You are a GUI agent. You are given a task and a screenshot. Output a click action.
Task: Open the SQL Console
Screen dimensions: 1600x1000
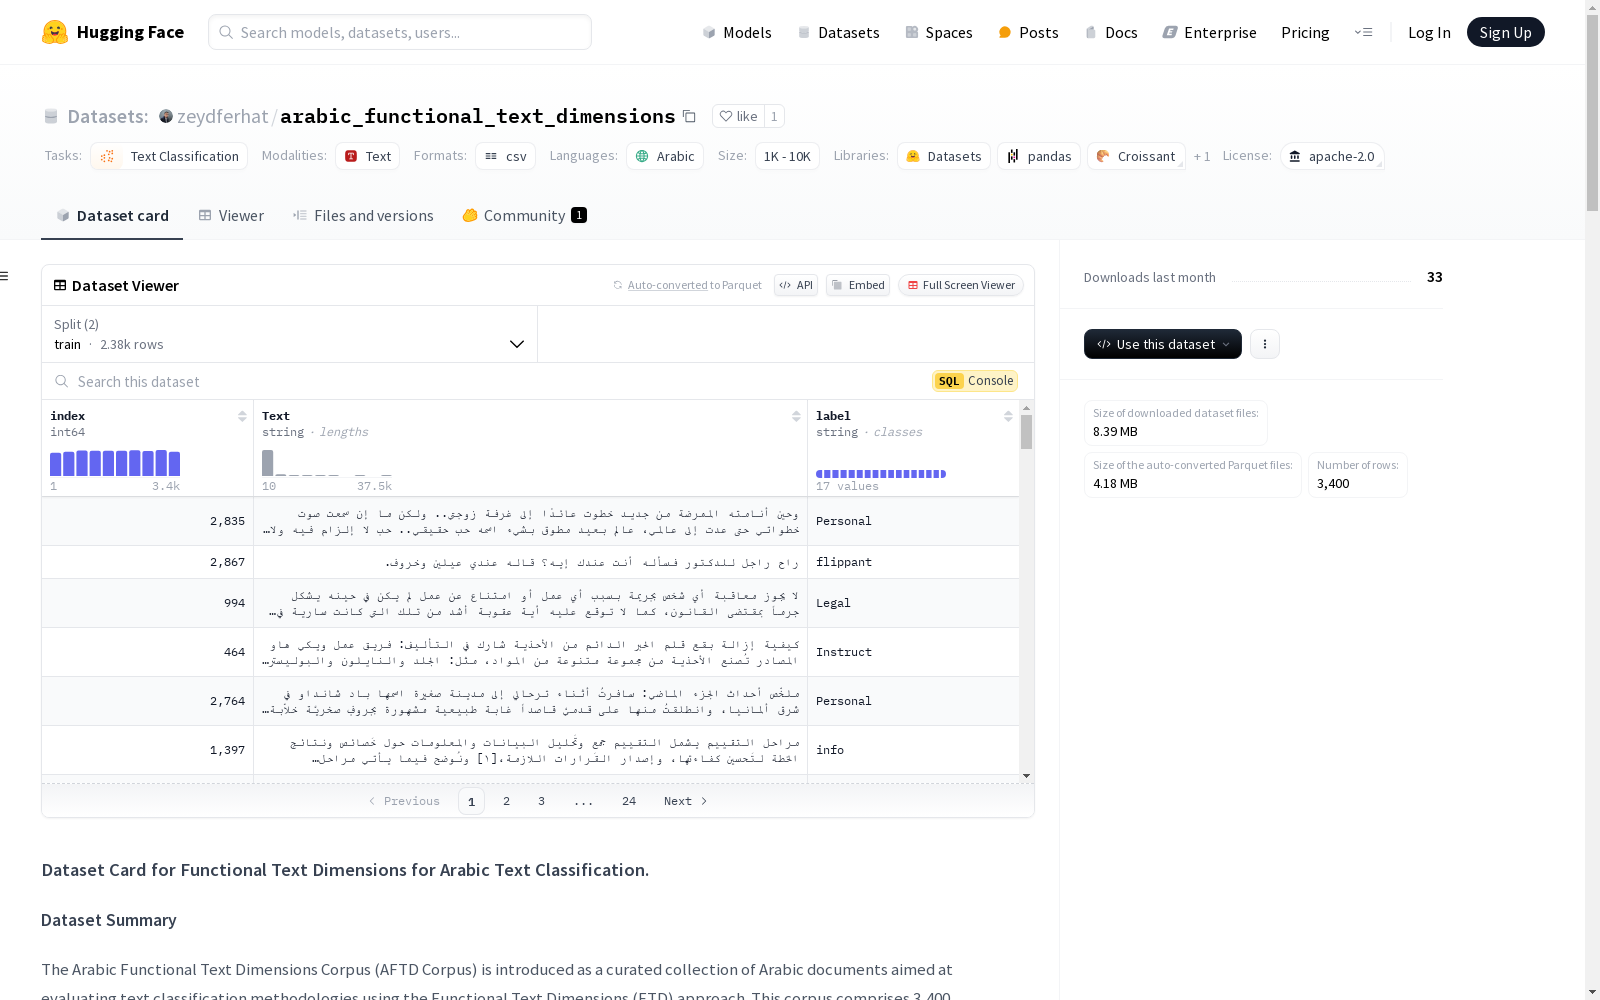pos(975,381)
